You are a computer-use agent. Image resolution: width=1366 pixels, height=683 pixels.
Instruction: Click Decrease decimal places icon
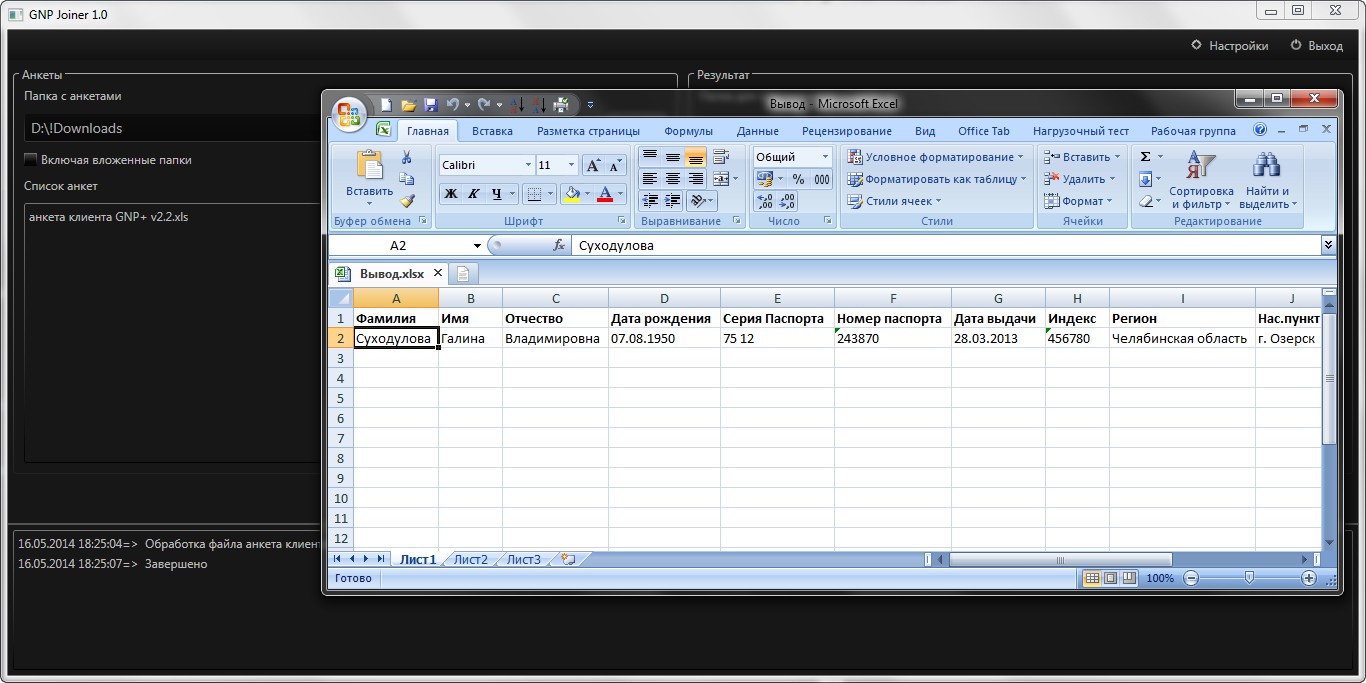pos(788,201)
